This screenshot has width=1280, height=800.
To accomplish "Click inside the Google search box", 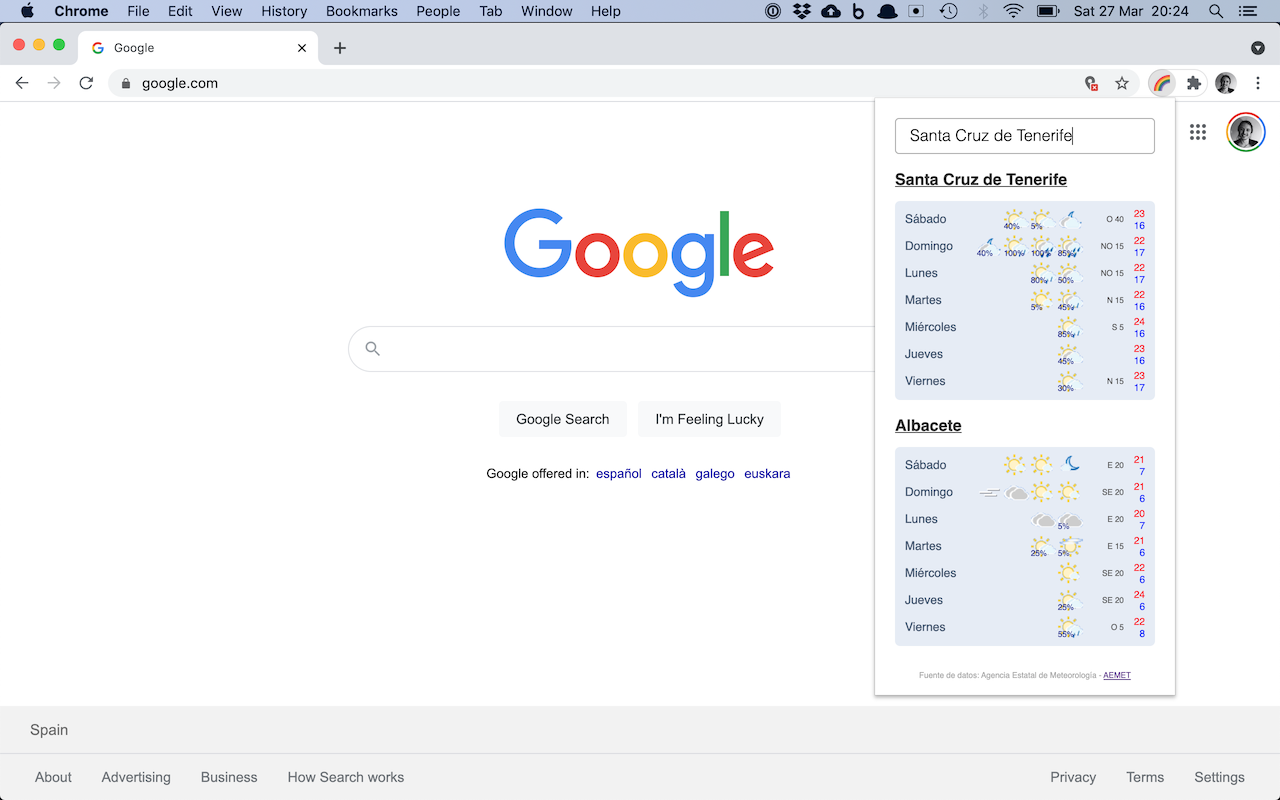I will click(612, 349).
